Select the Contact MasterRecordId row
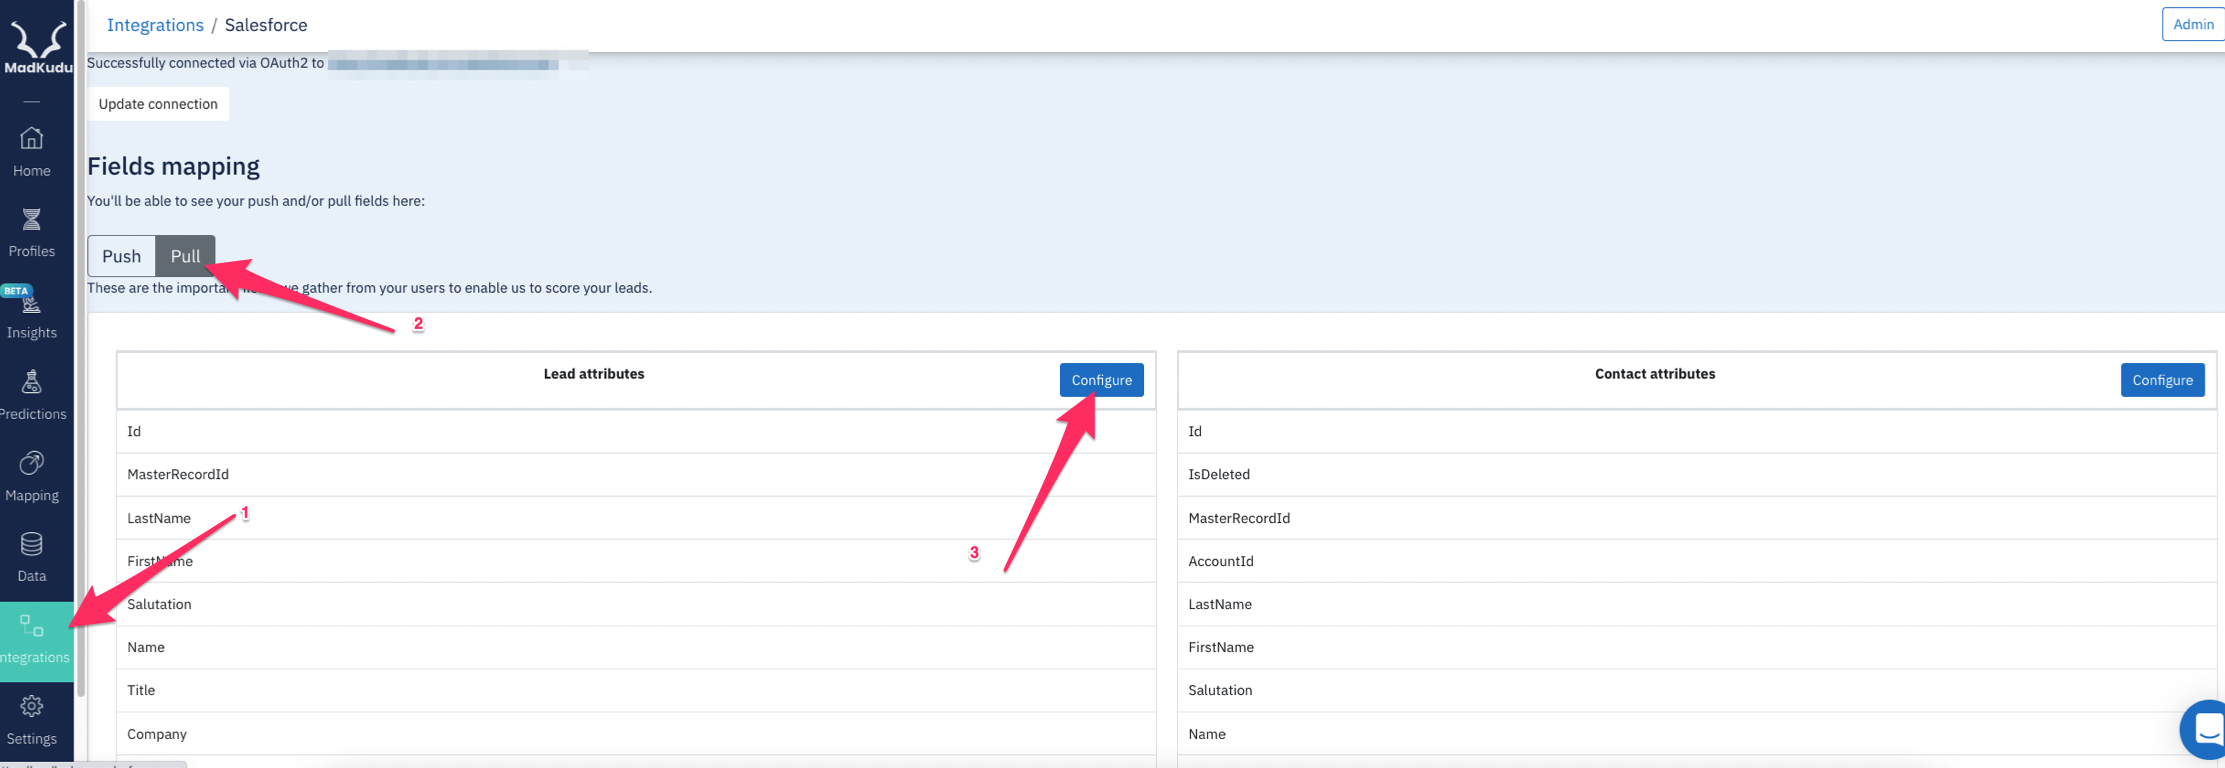This screenshot has height=768, width=2225. [1697, 518]
